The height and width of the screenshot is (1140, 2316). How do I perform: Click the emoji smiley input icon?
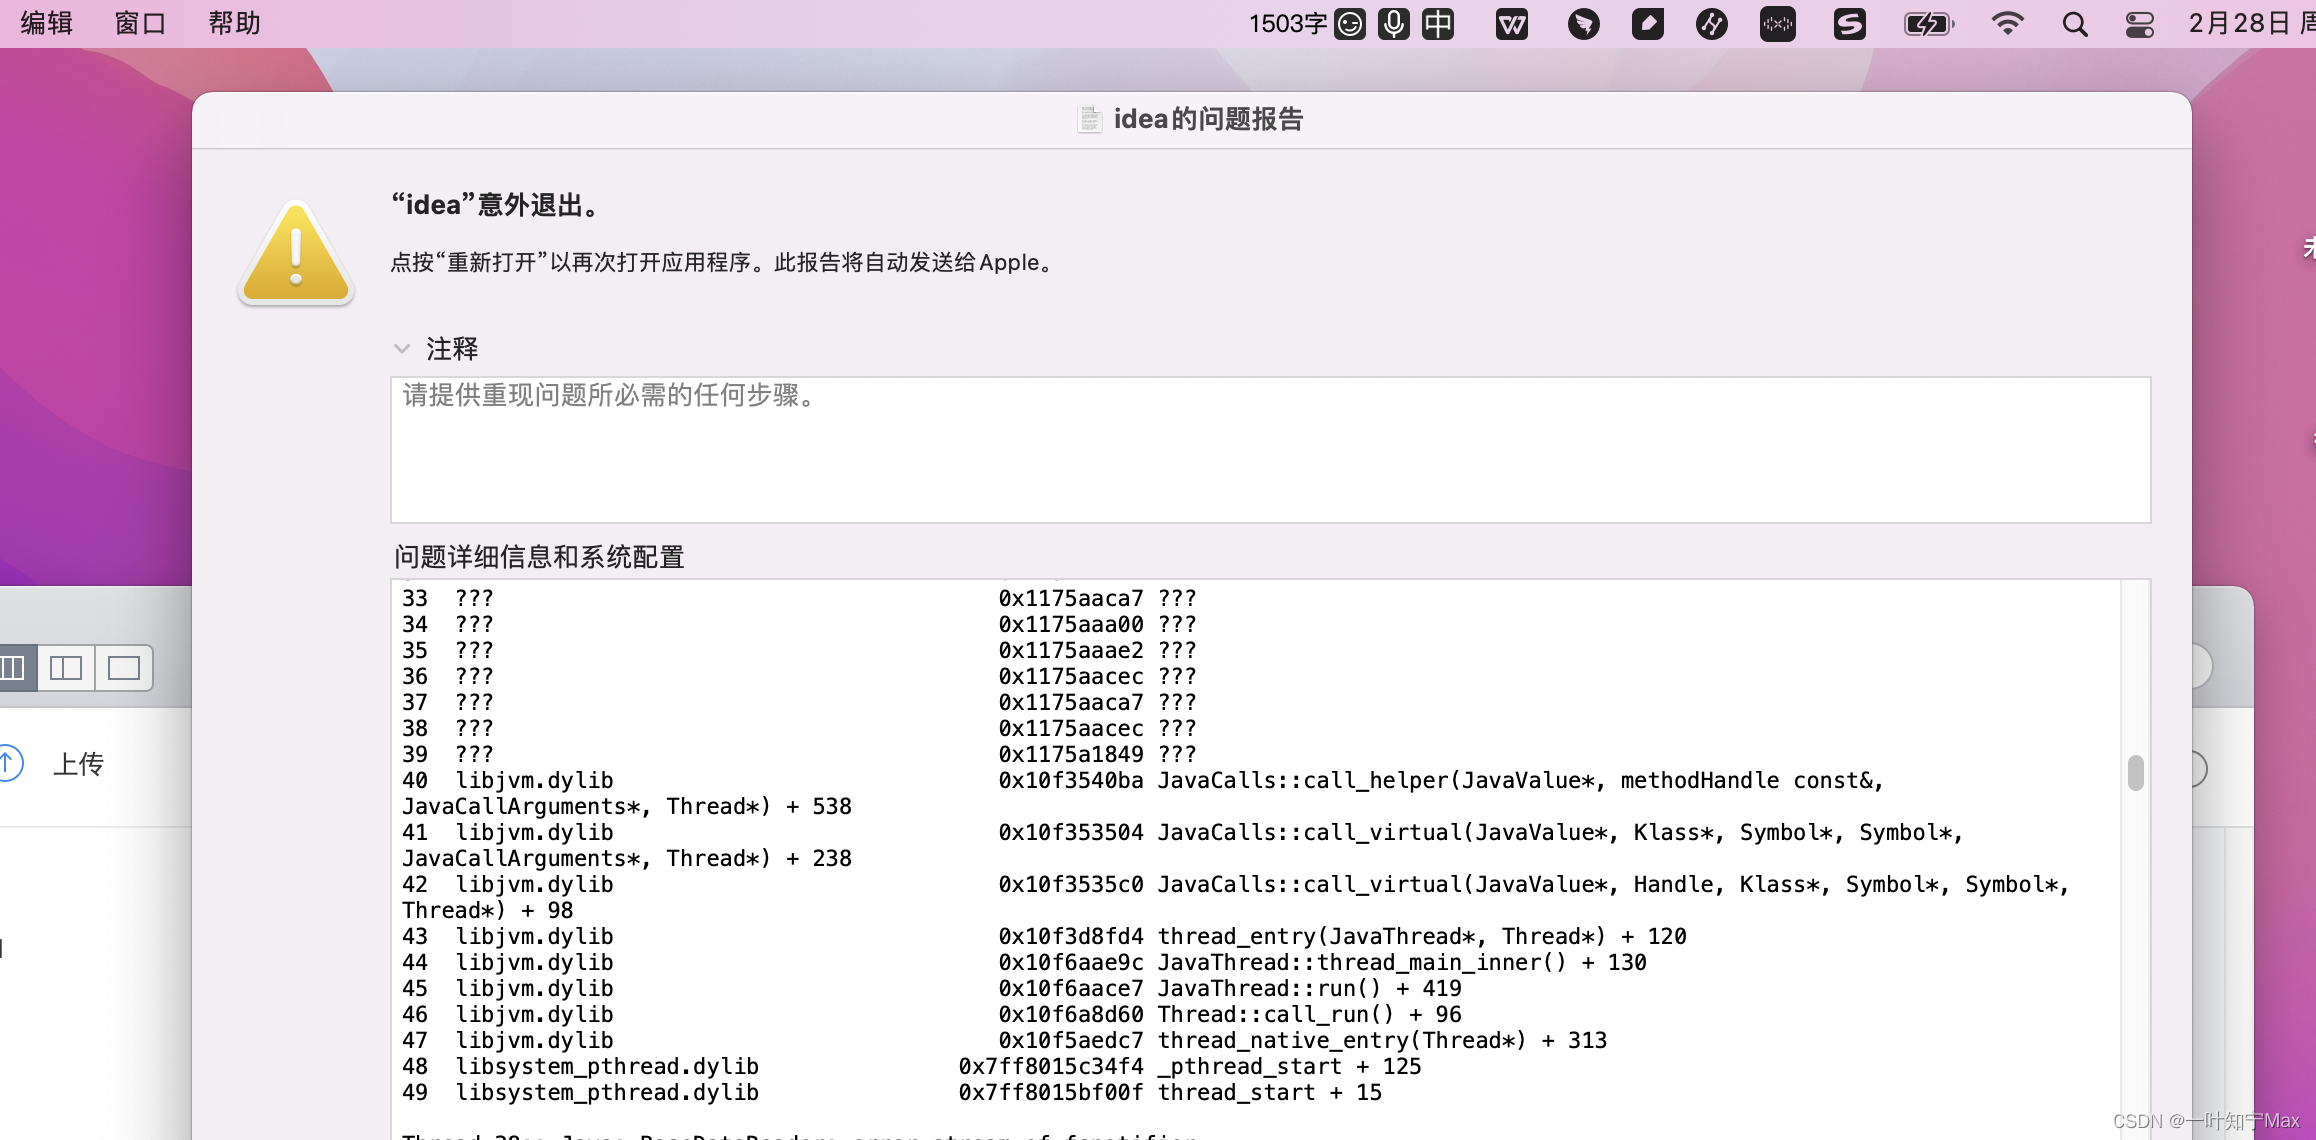(1350, 24)
